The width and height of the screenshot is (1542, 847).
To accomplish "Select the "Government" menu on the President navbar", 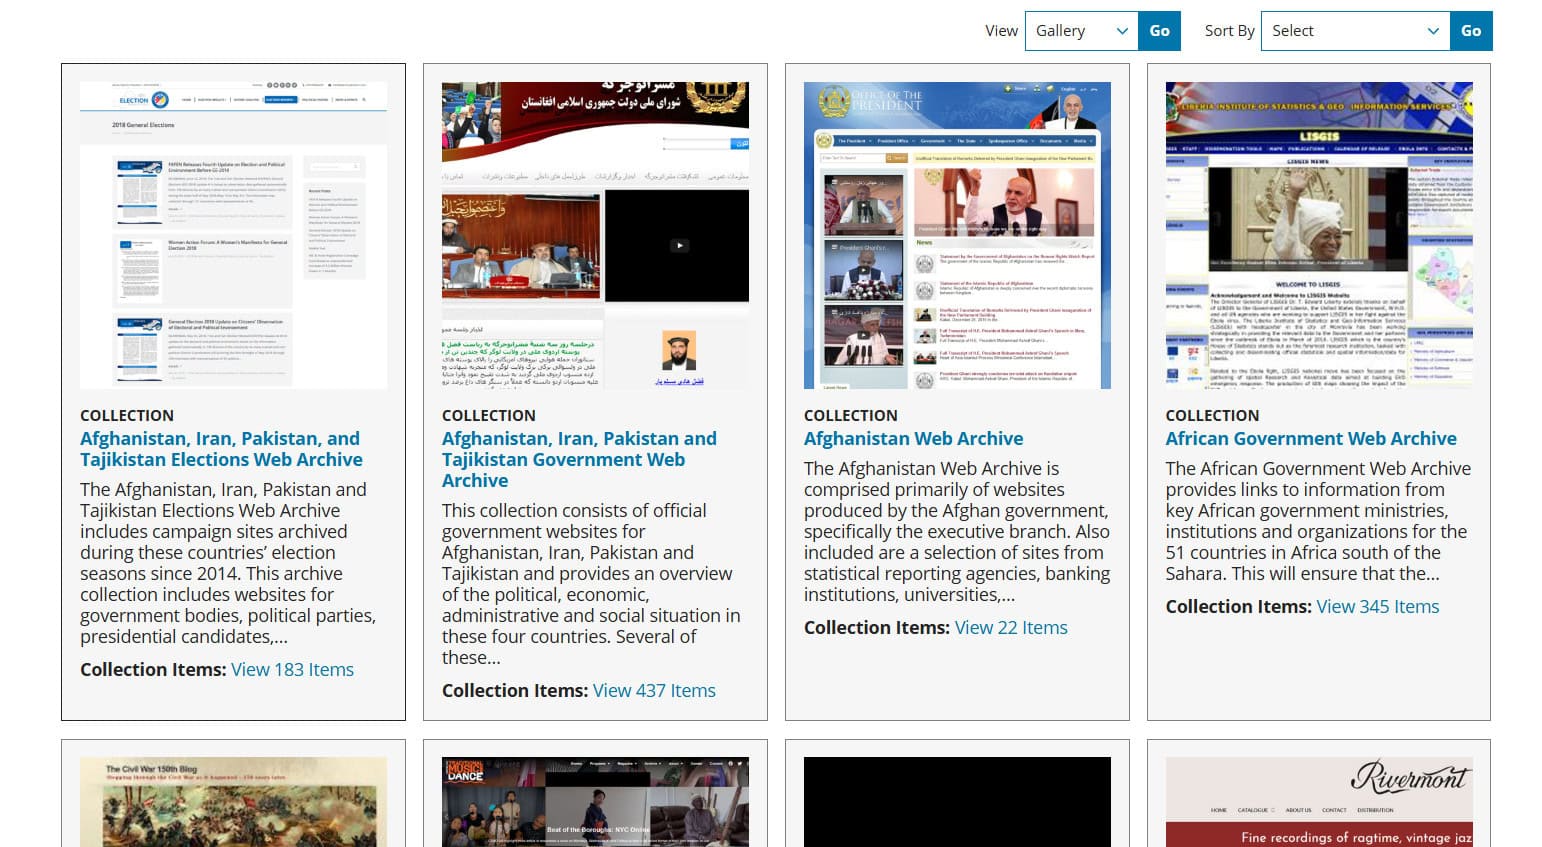I will (x=933, y=141).
